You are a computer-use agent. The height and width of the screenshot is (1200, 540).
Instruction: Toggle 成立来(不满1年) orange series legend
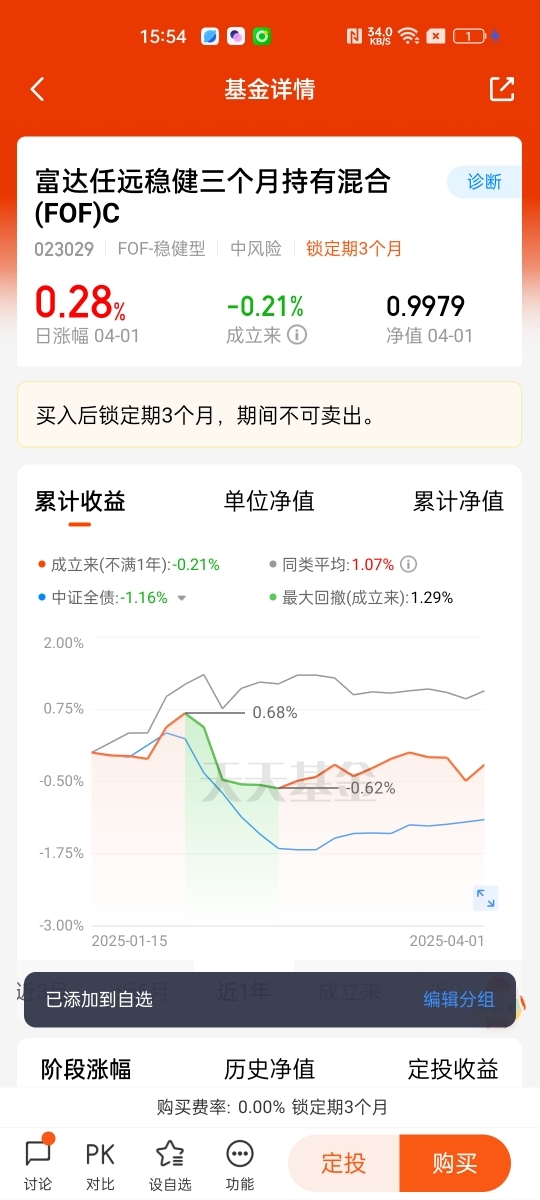point(128,564)
